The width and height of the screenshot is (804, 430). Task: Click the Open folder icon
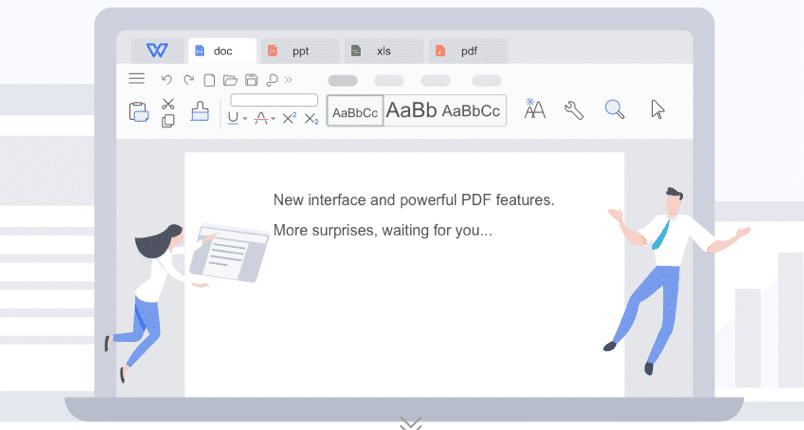(x=230, y=80)
